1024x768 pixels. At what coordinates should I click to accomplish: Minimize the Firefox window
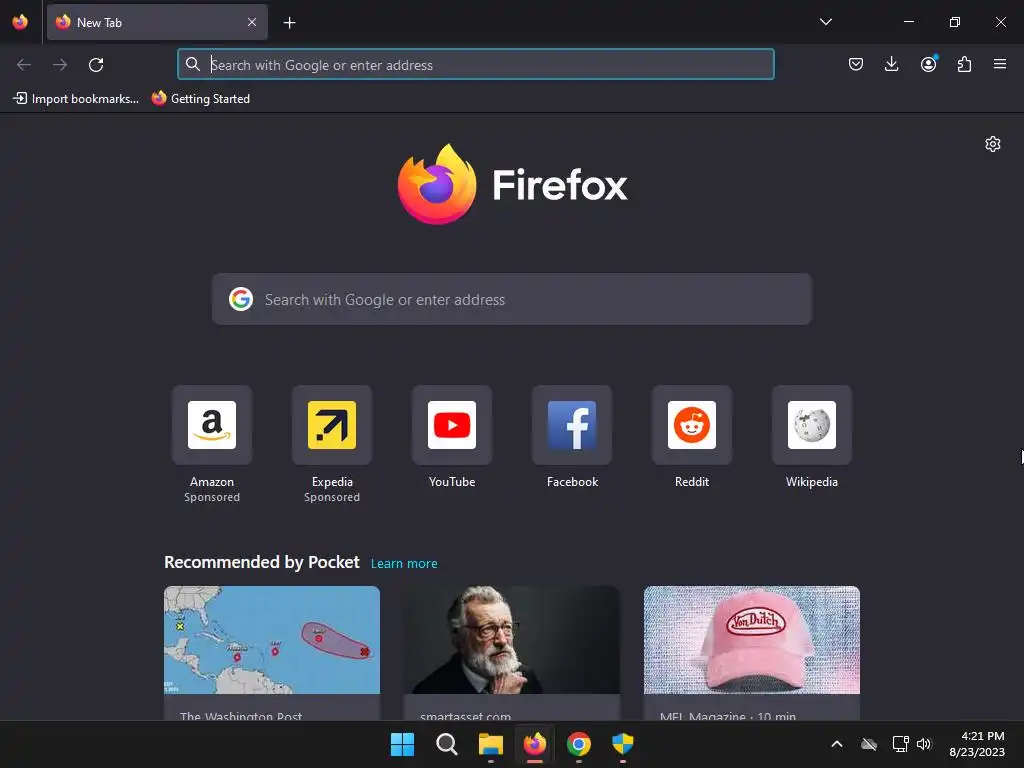pyautogui.click(x=908, y=22)
